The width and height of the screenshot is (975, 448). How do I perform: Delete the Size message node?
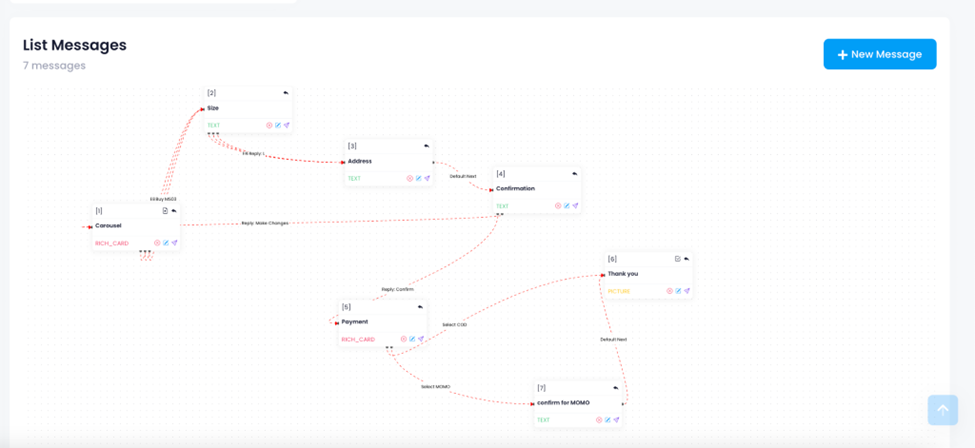click(x=269, y=126)
